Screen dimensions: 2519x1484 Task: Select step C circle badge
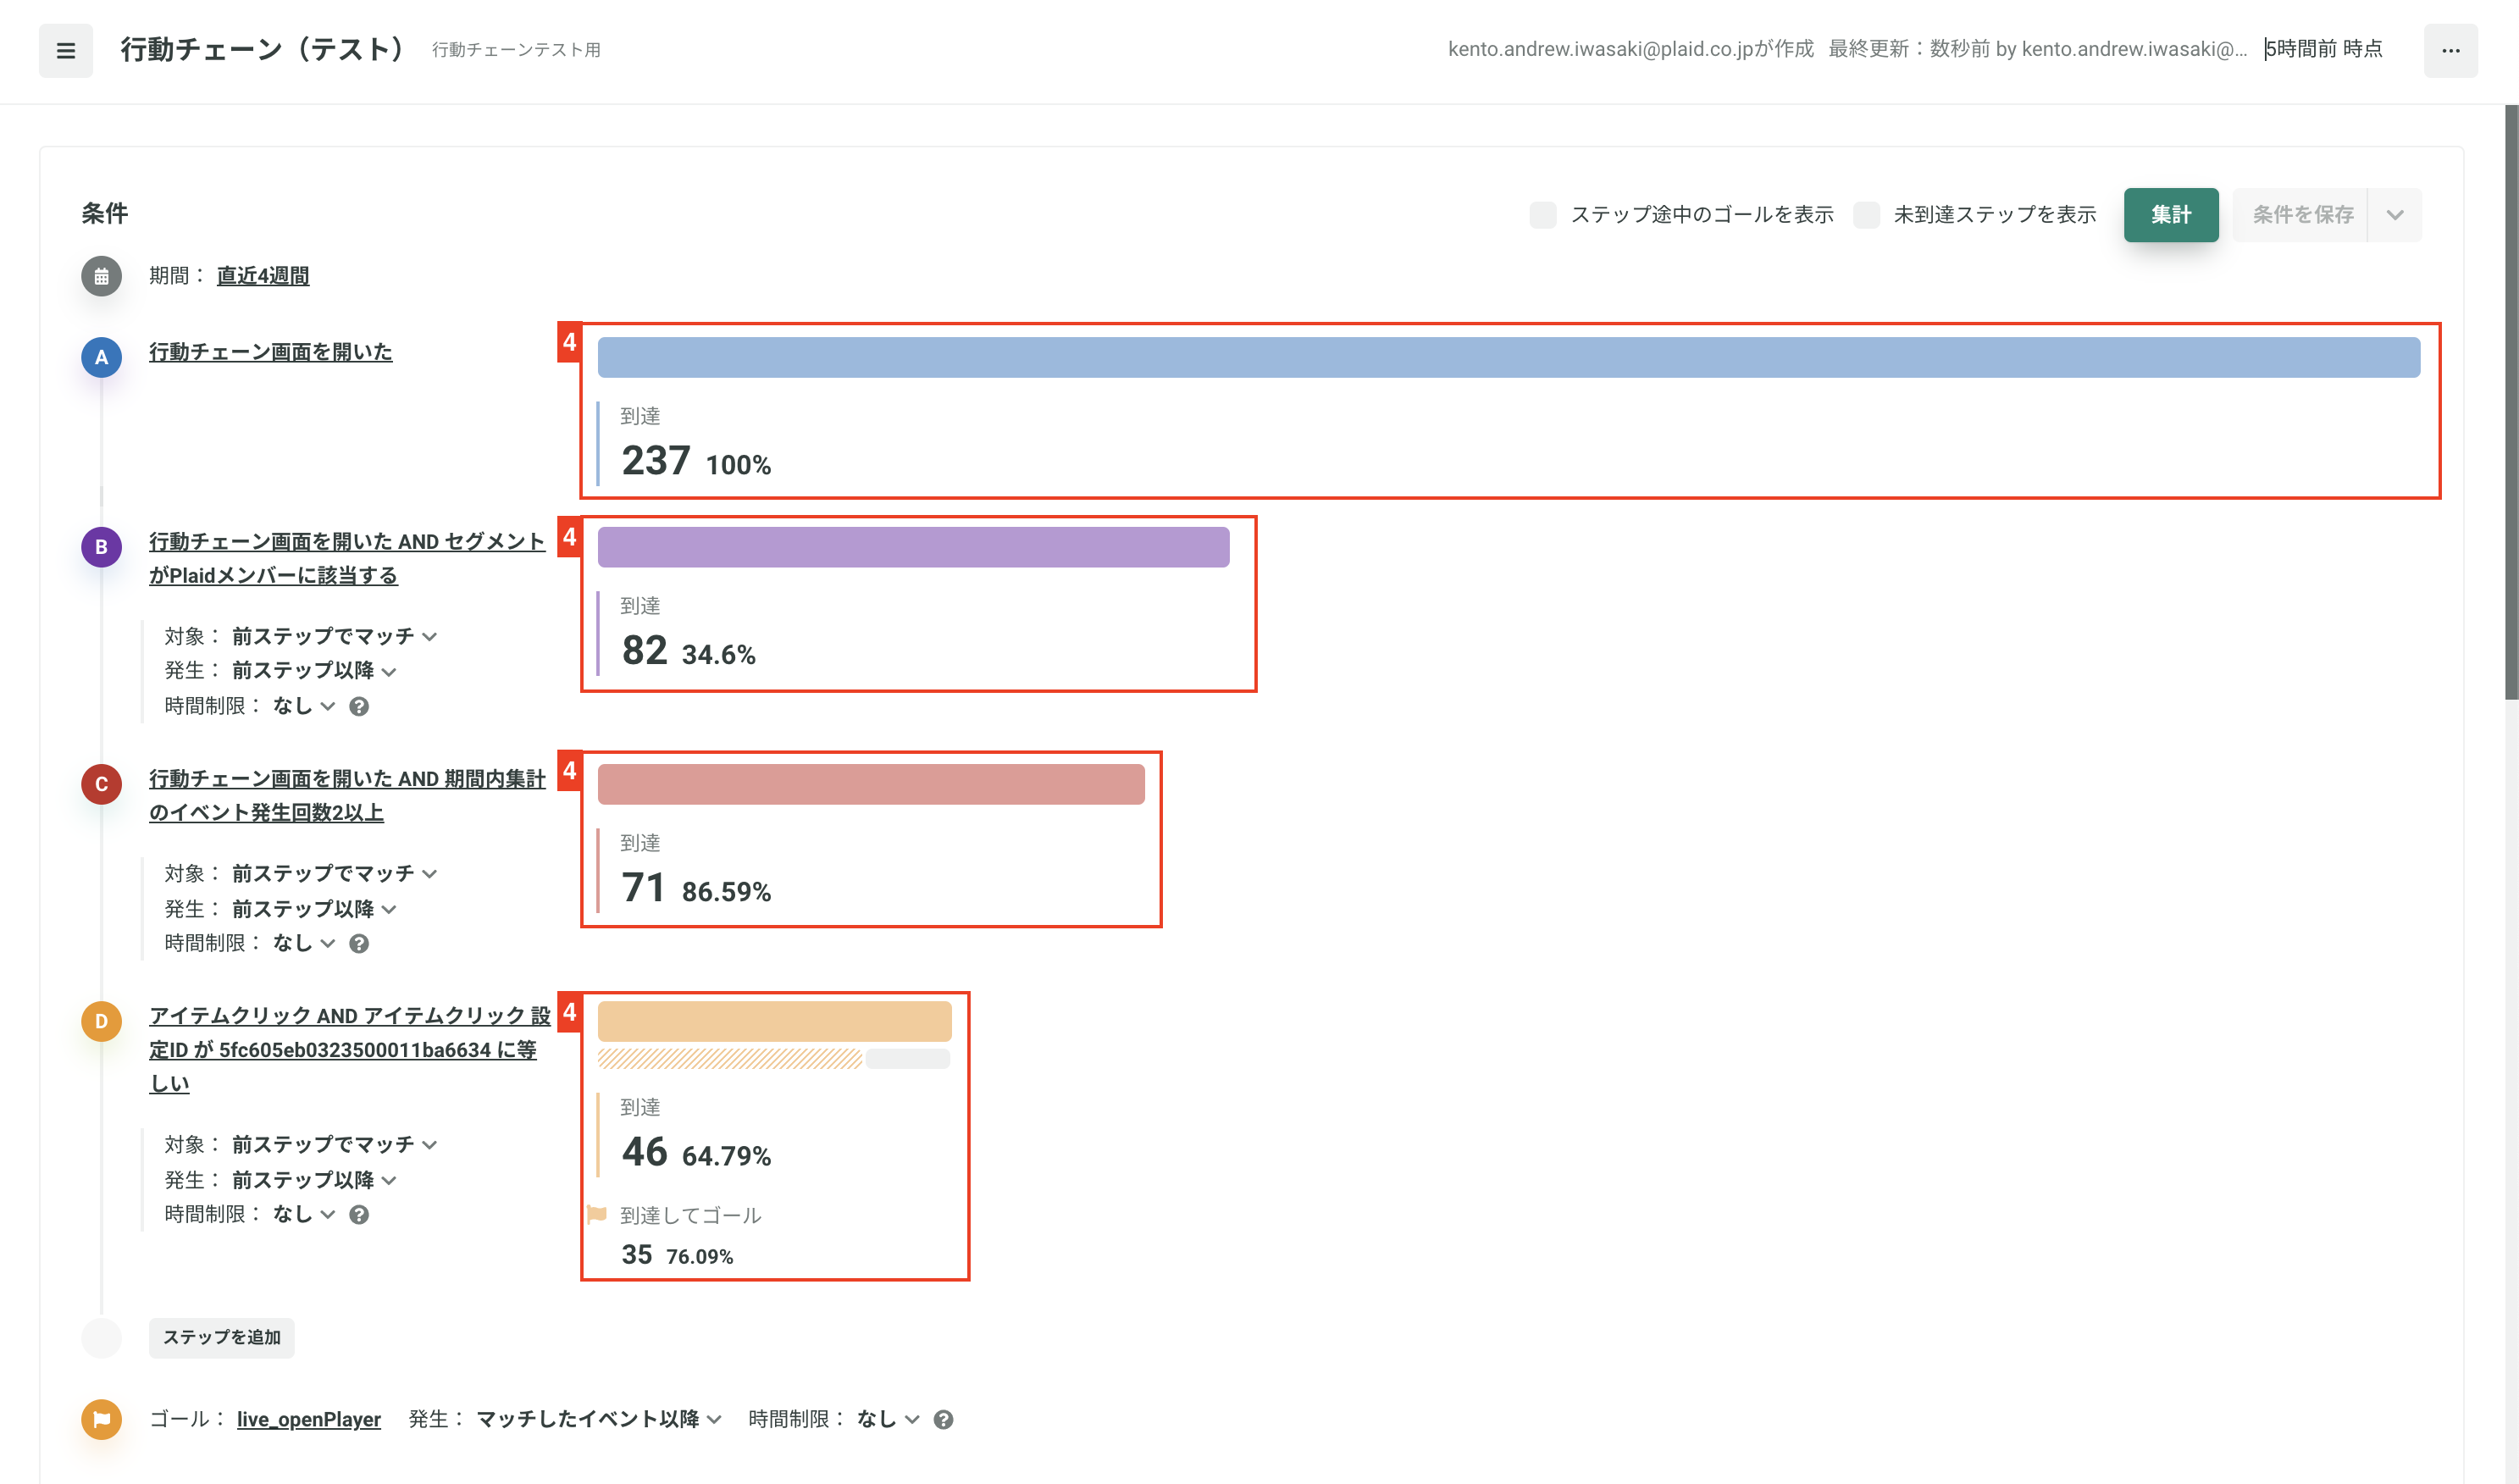101,784
